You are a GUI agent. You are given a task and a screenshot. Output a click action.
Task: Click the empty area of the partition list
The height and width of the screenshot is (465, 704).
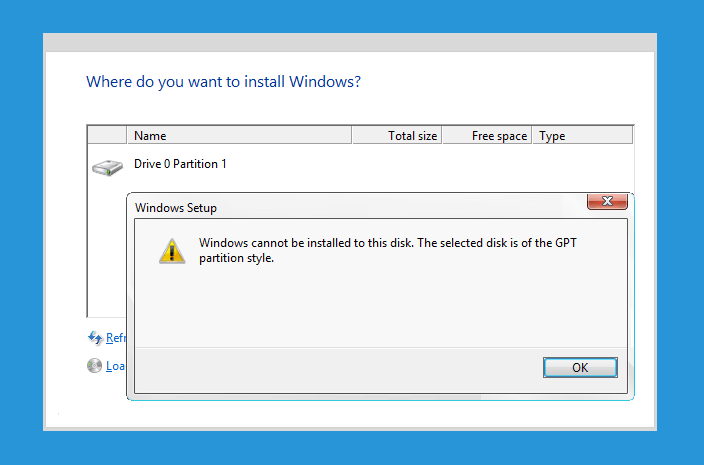pos(107,251)
